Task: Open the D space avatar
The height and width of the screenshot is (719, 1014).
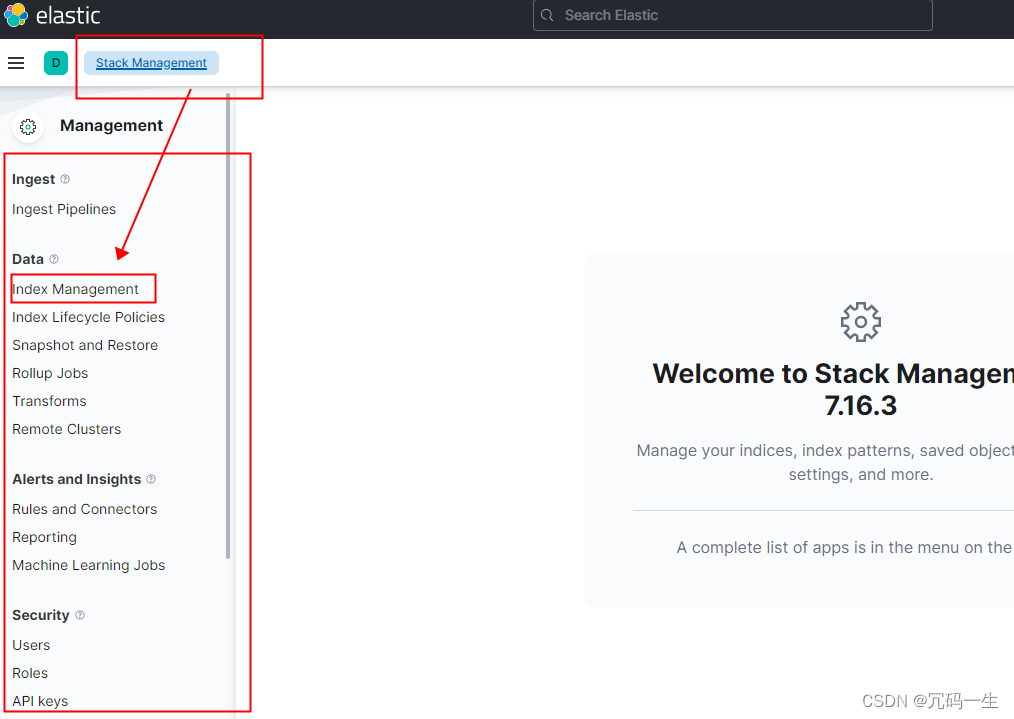Action: [x=56, y=63]
